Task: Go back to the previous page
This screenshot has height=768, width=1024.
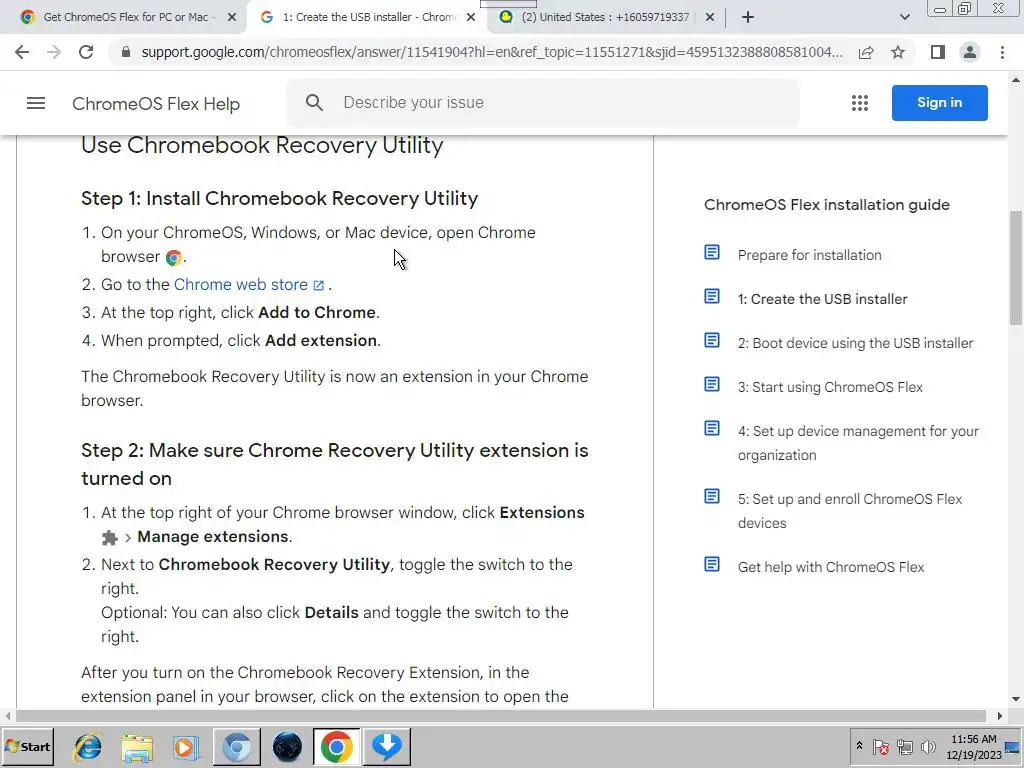Action: pyautogui.click(x=22, y=52)
